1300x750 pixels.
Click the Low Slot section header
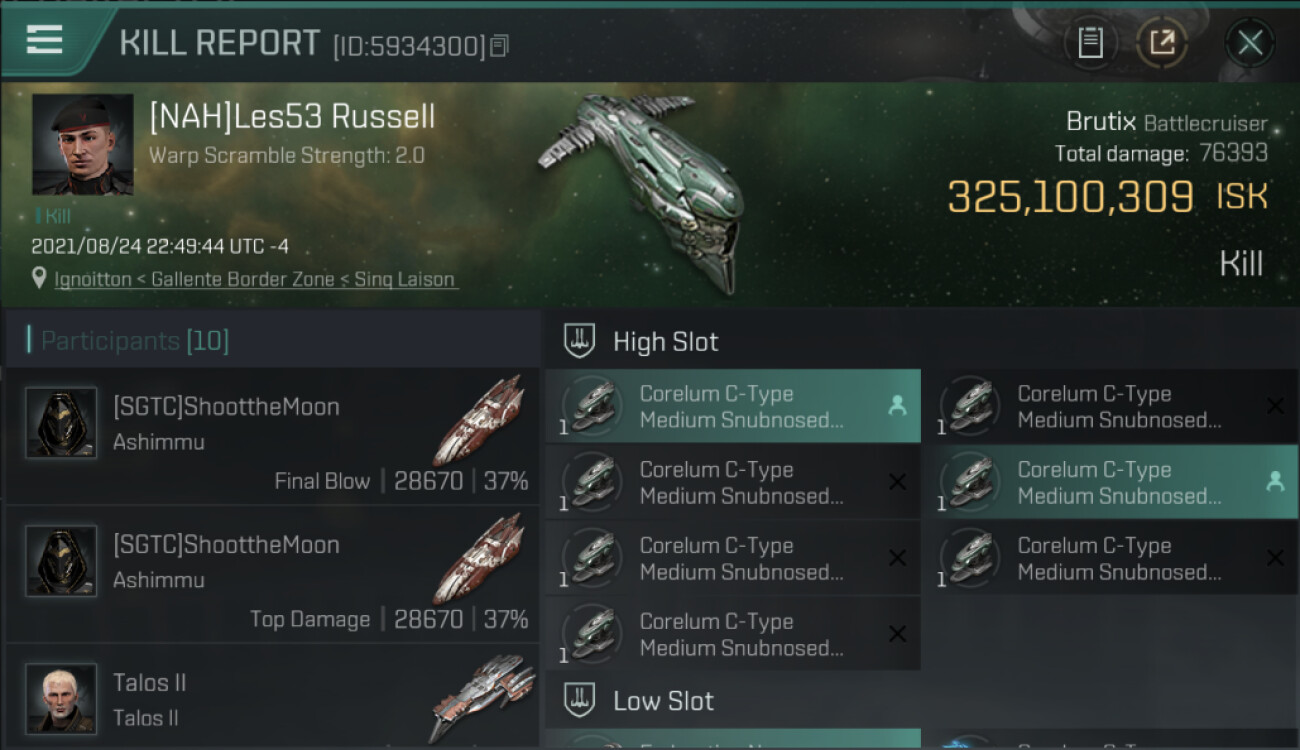(x=664, y=701)
